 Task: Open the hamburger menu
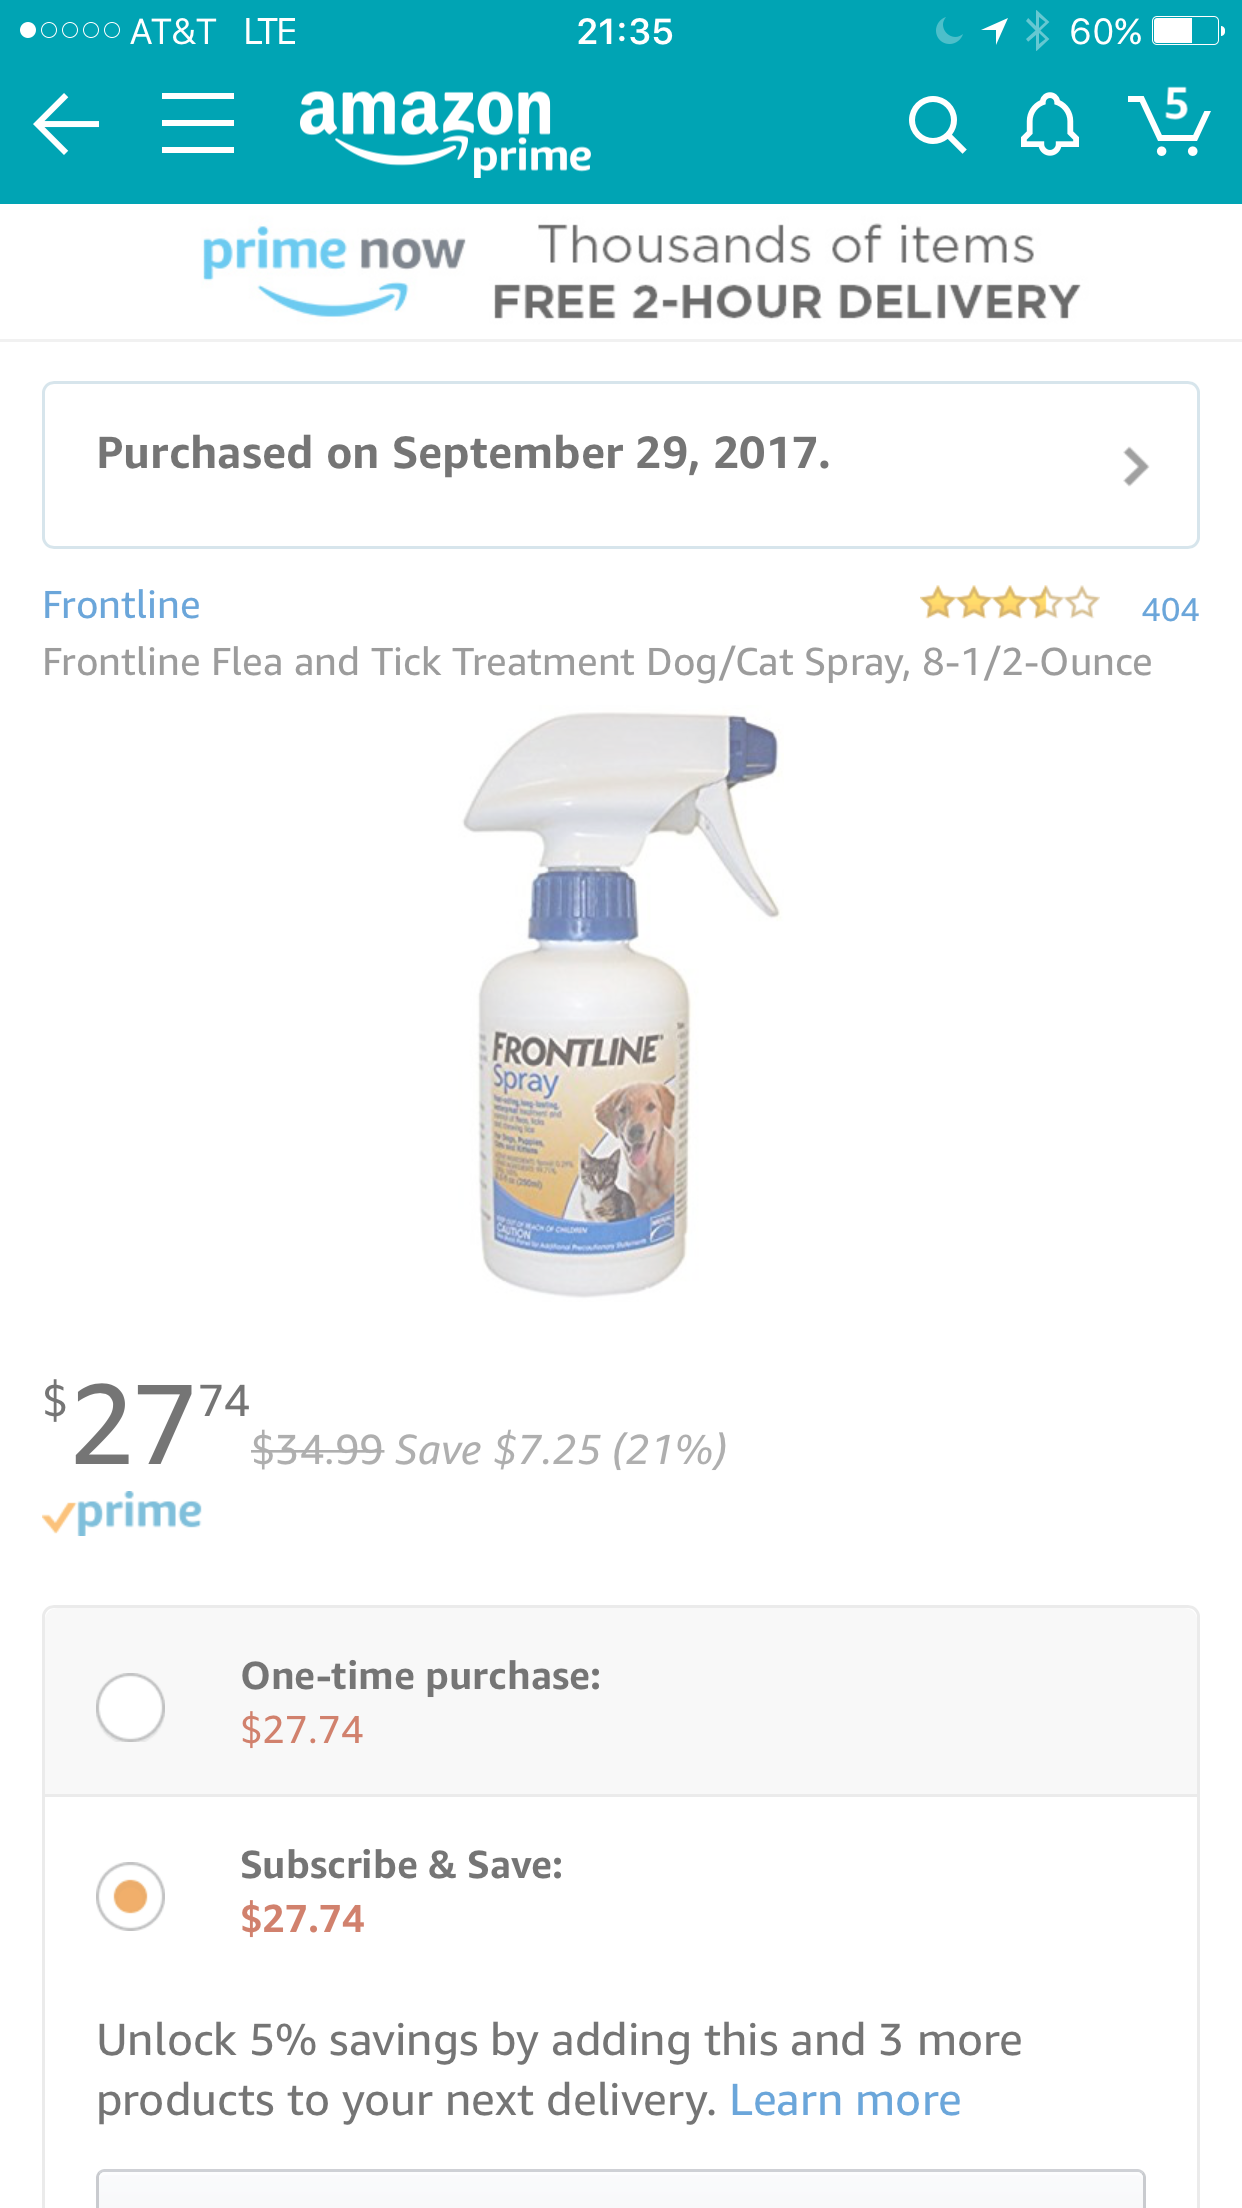(x=198, y=124)
